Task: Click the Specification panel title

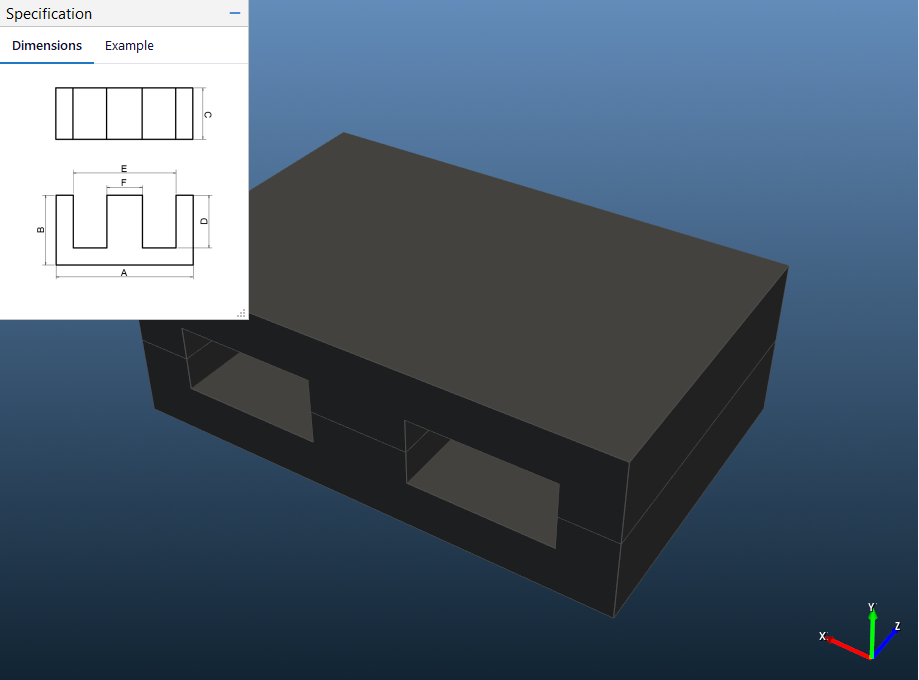Action: coord(49,13)
